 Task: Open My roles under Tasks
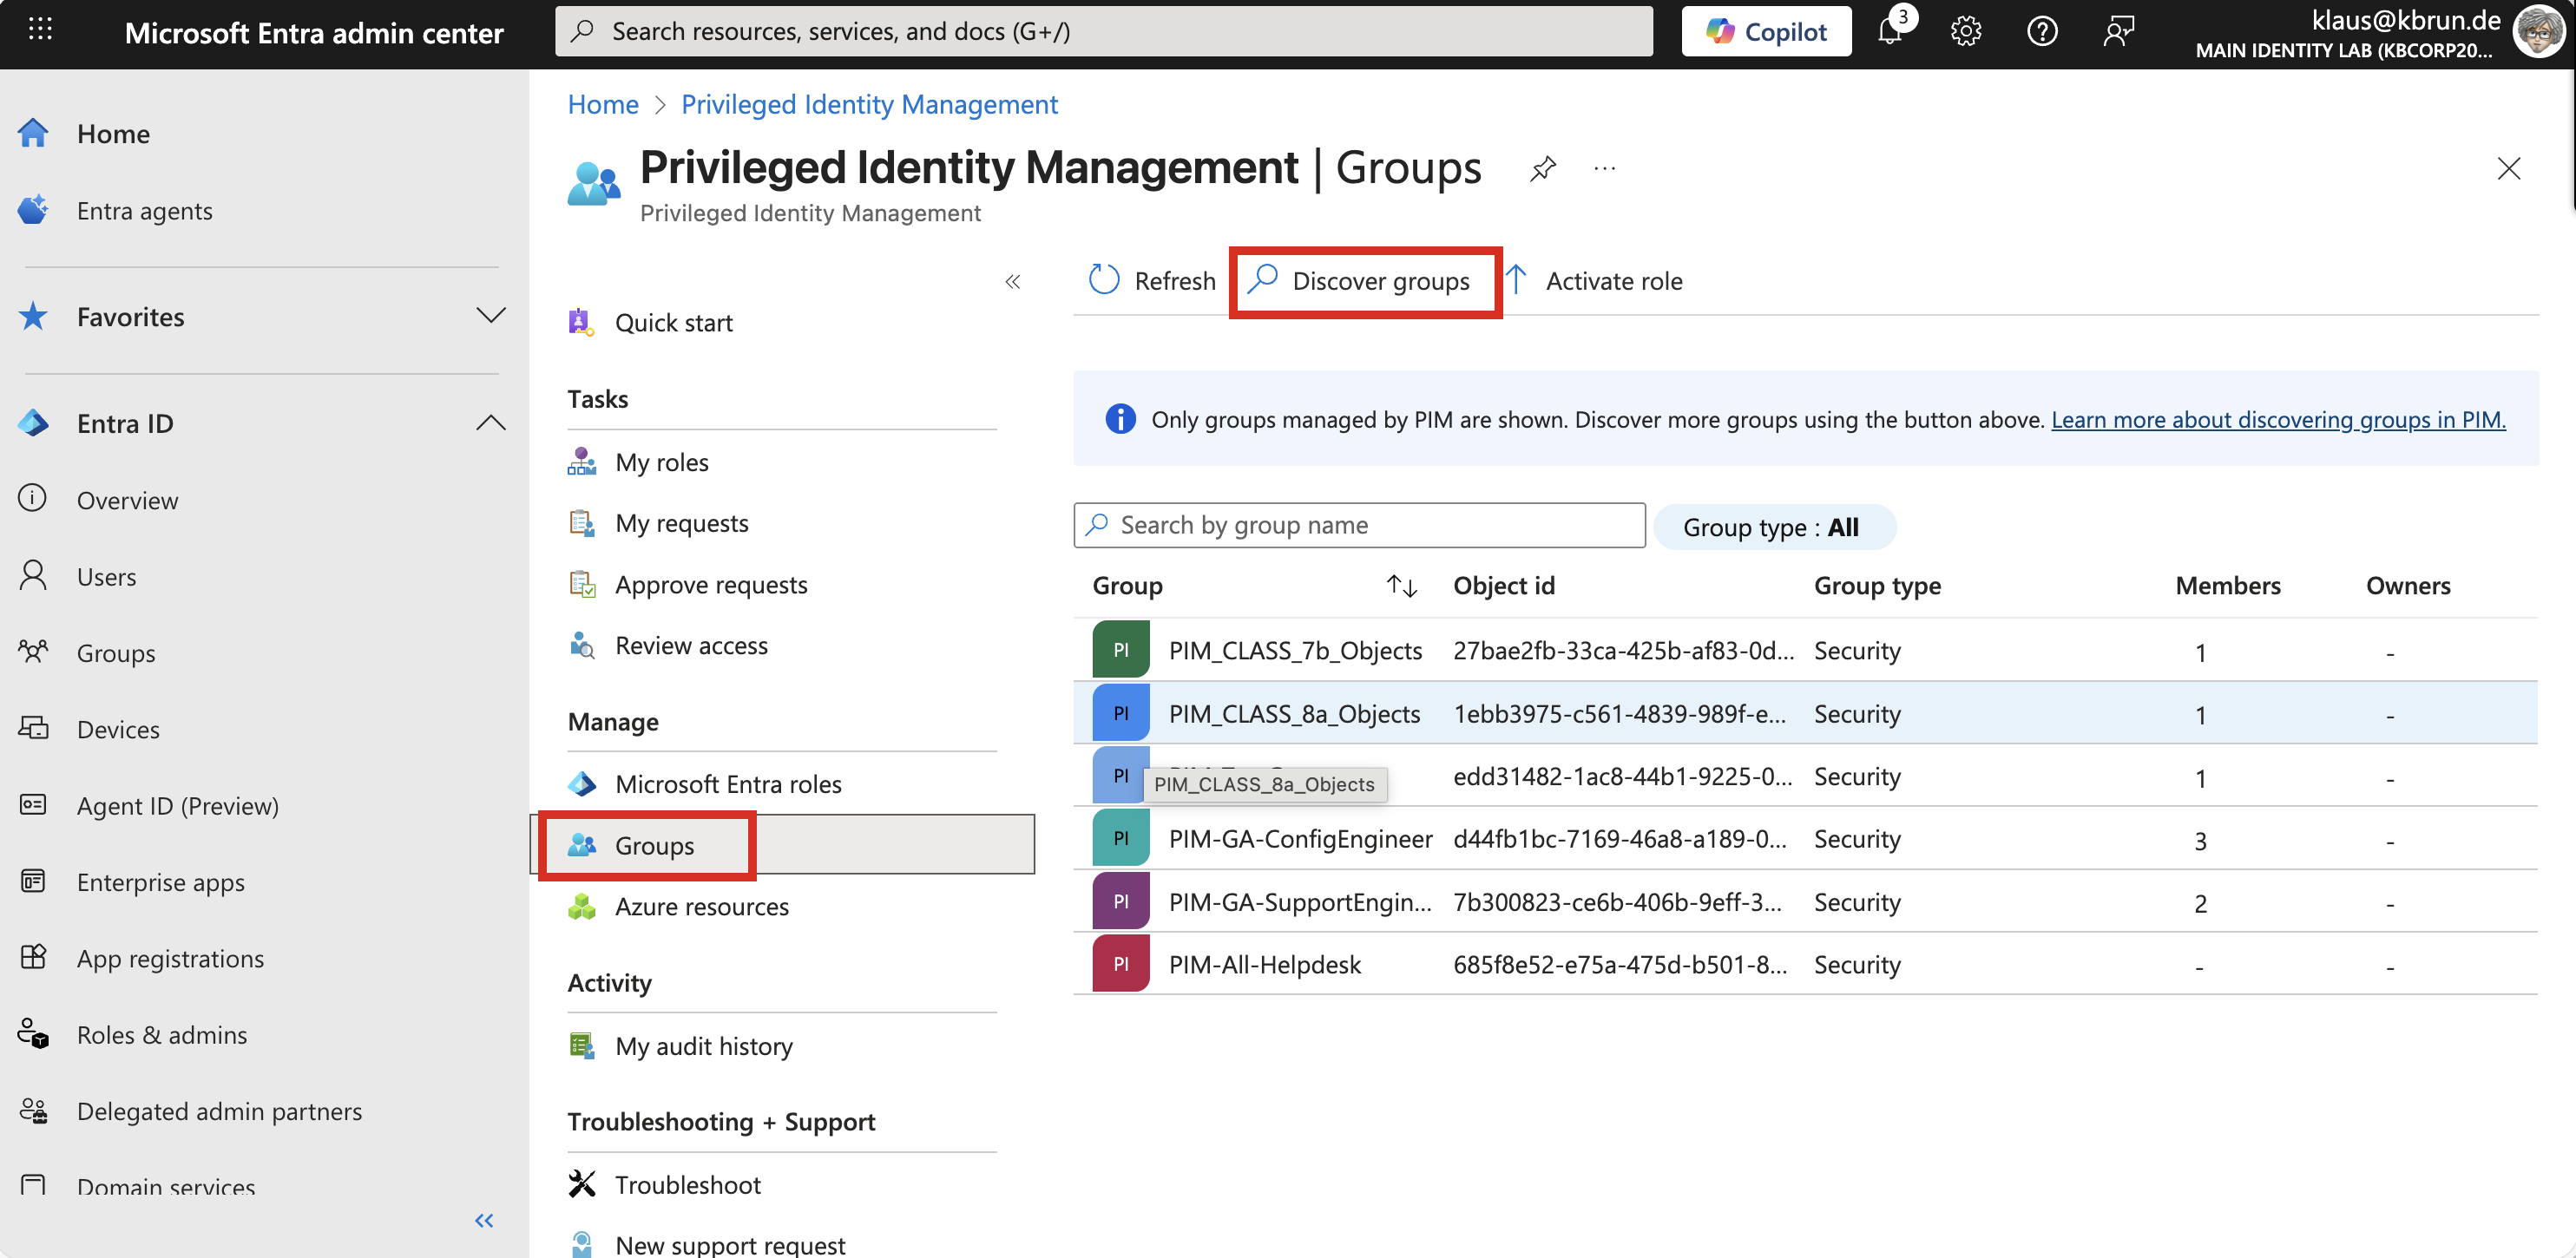pos(661,462)
